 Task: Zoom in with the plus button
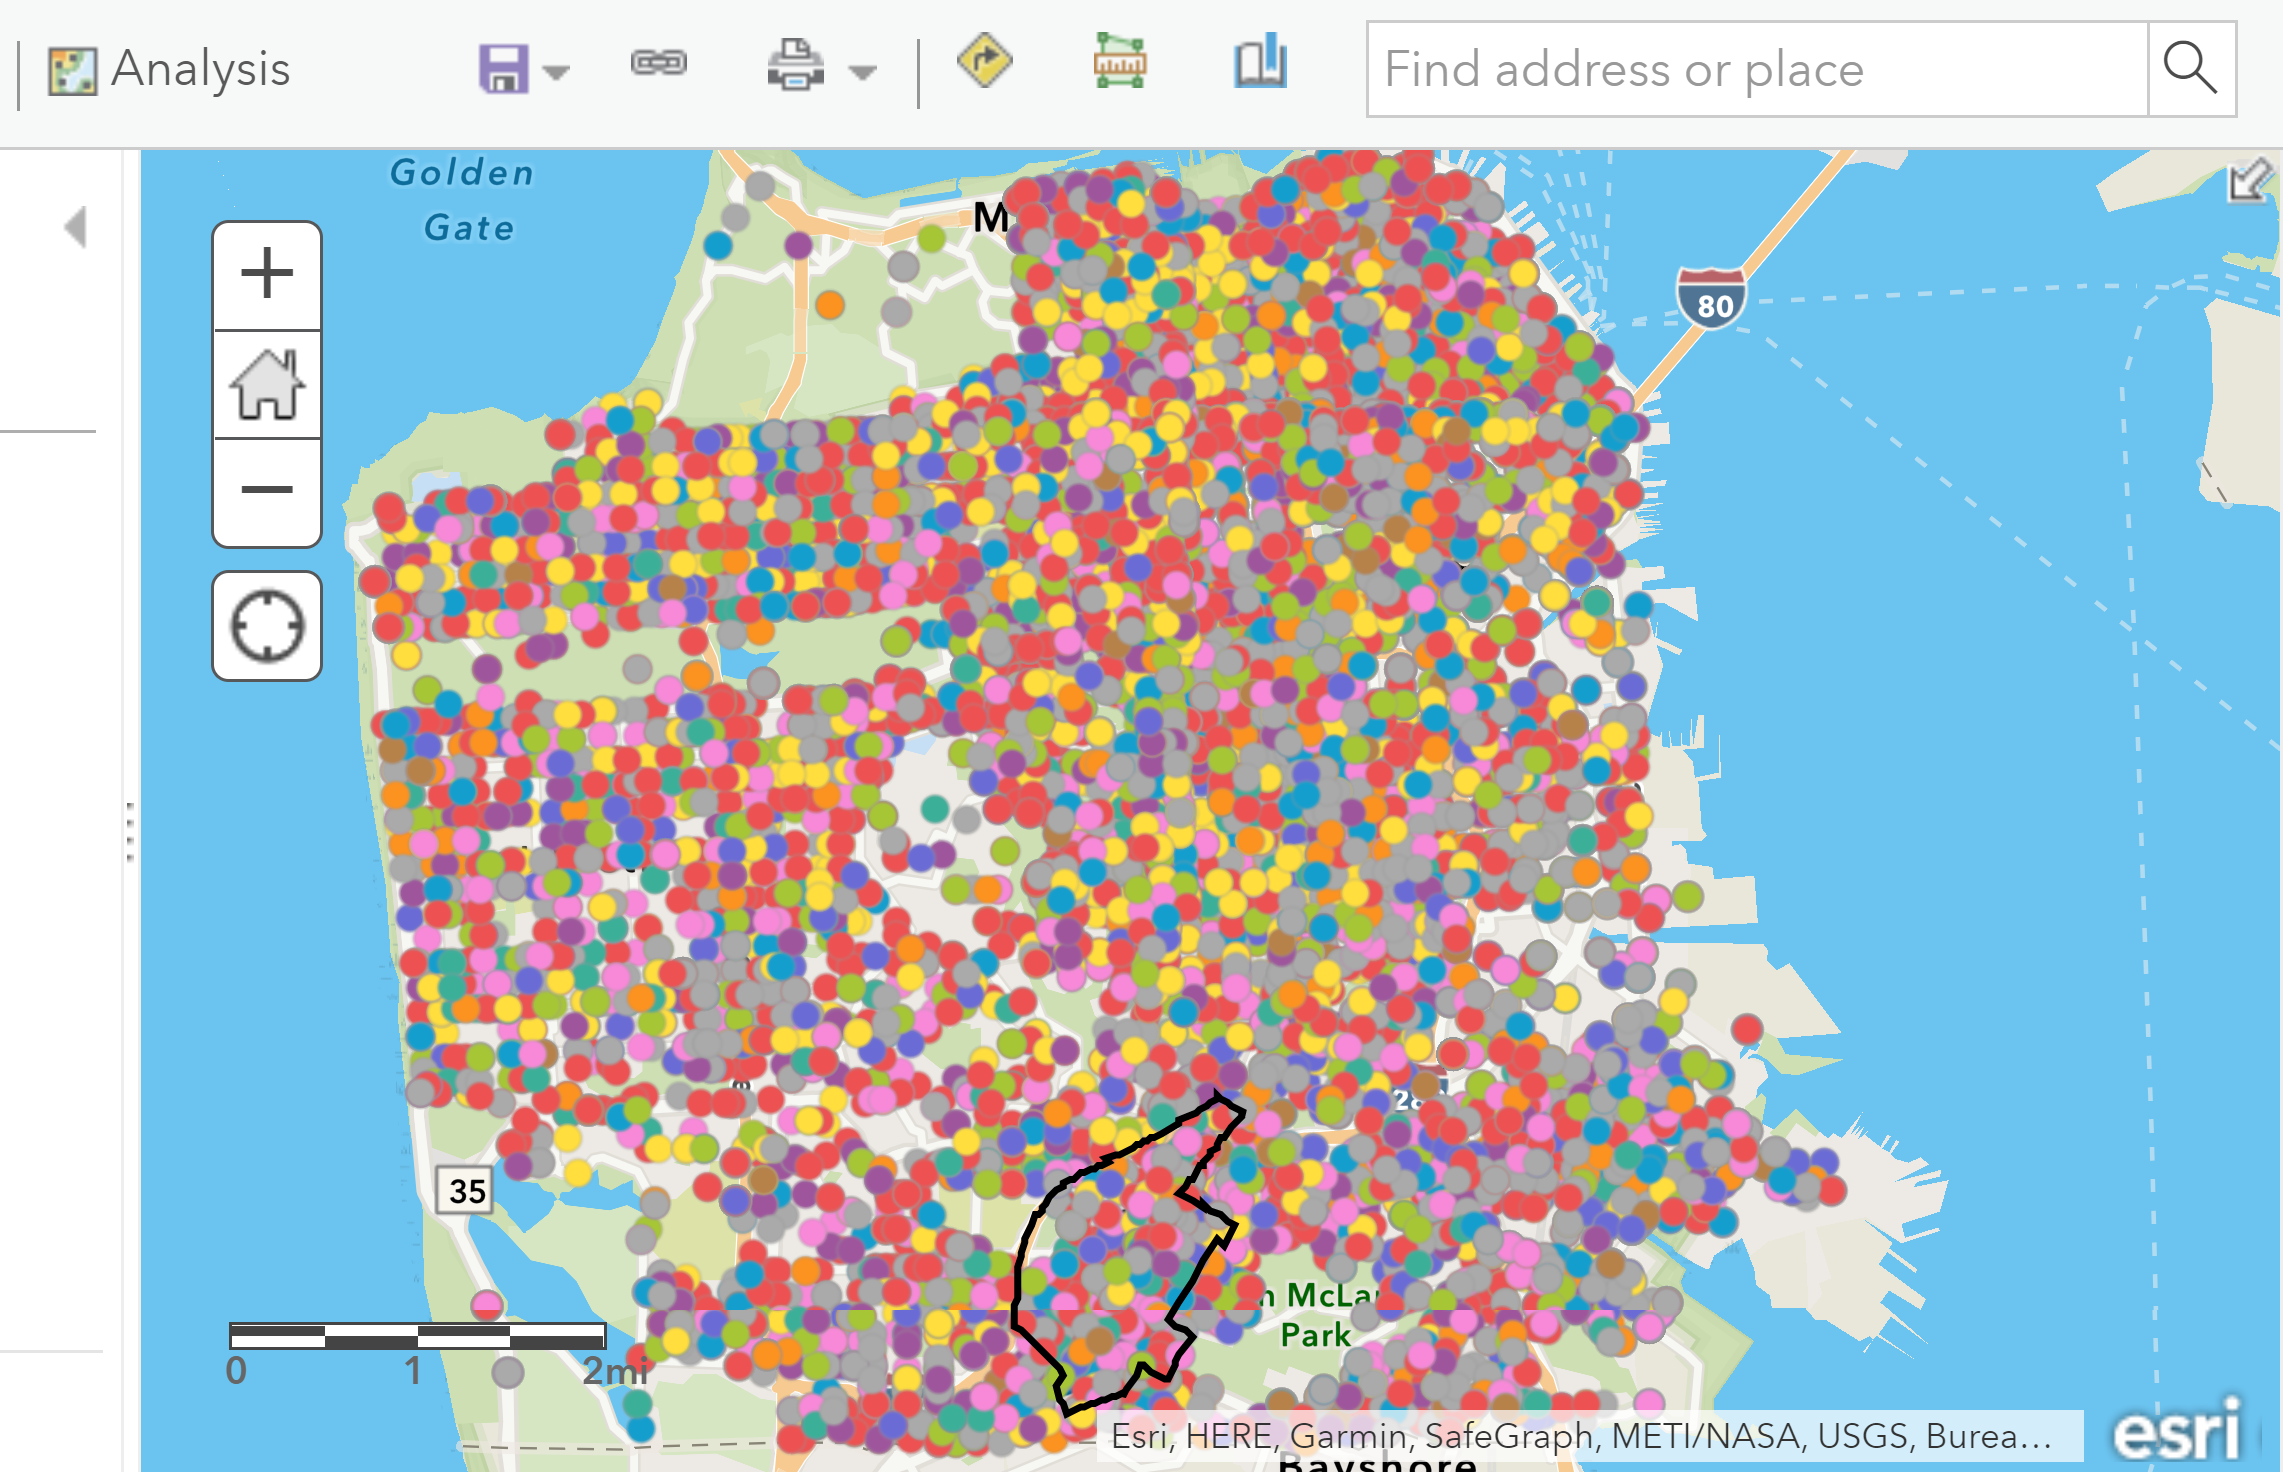267,274
